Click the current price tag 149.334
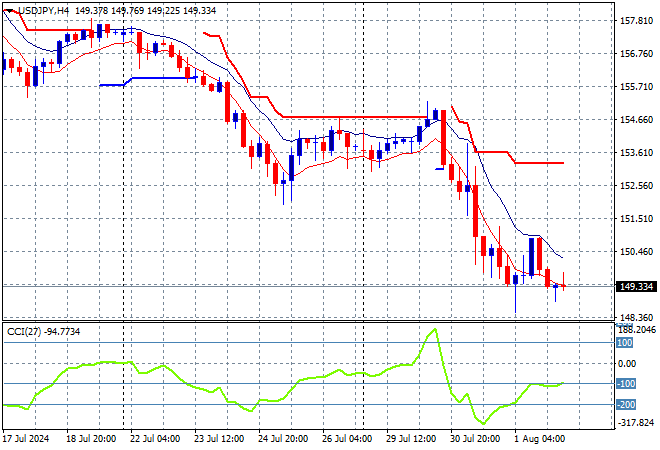The width and height of the screenshot is (660, 450). [638, 286]
